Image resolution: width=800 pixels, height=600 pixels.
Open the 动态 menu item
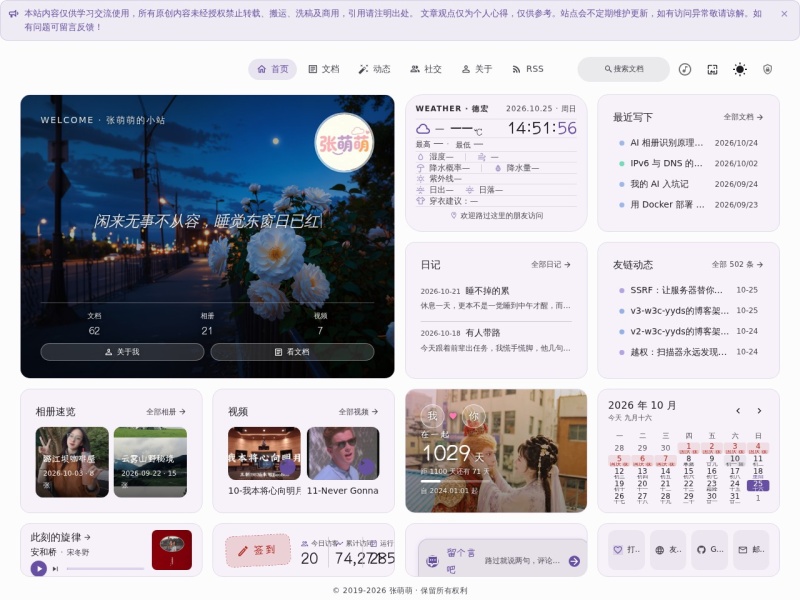click(x=374, y=69)
